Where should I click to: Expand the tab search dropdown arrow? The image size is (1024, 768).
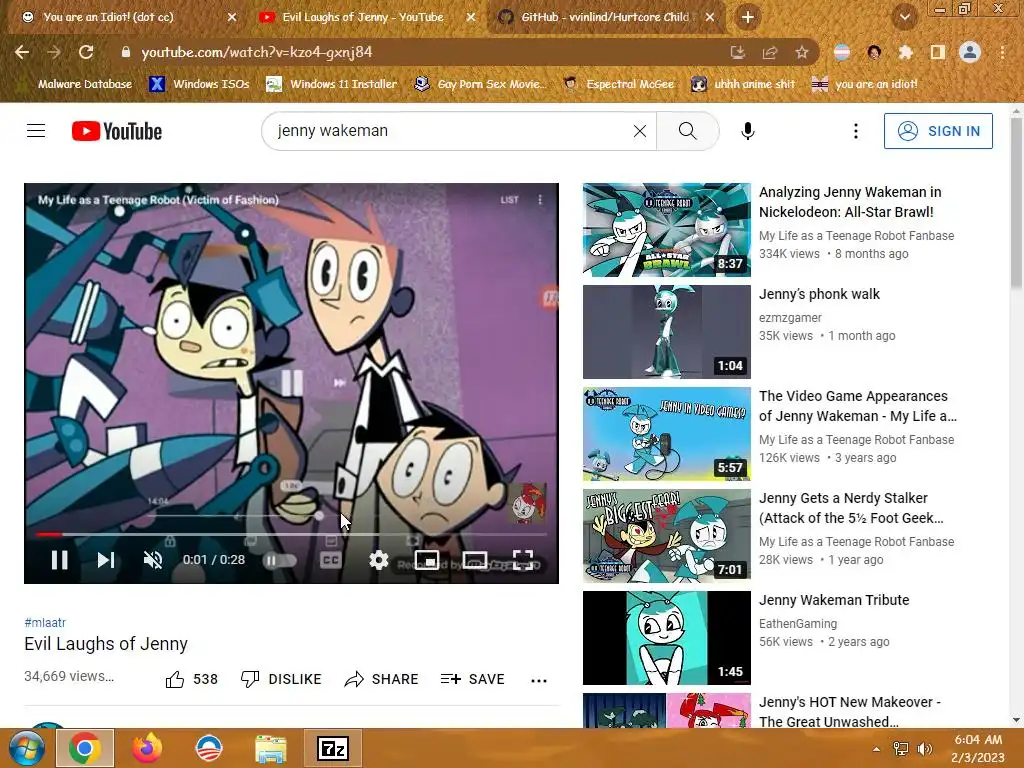pos(904,17)
